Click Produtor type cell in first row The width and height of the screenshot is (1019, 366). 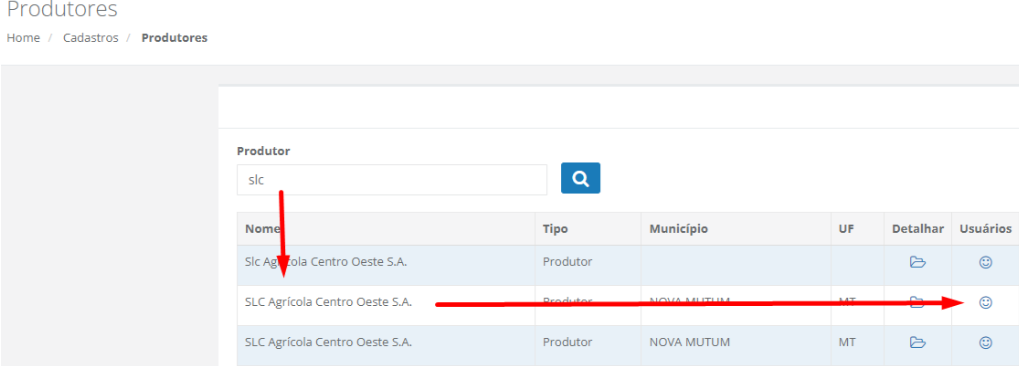(x=567, y=263)
